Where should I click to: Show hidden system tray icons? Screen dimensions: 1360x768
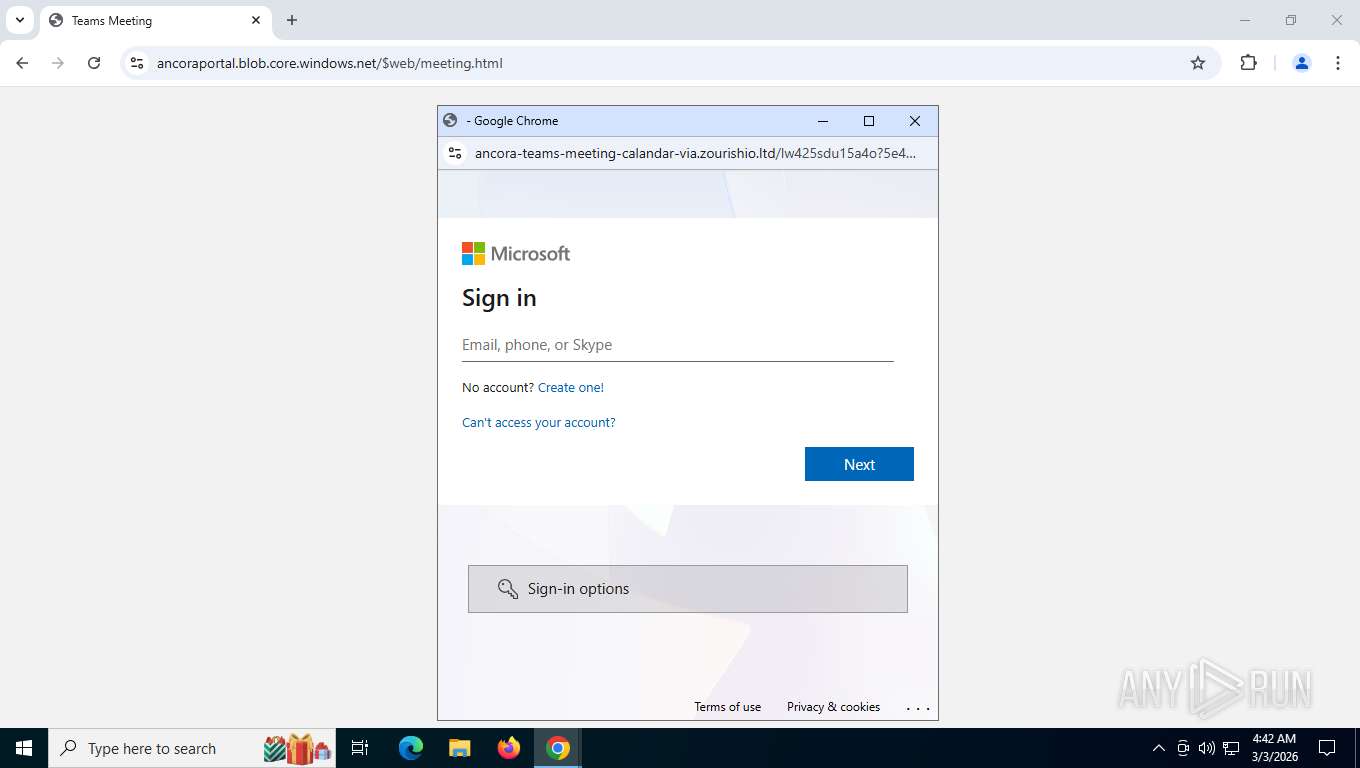pyautogui.click(x=1159, y=748)
